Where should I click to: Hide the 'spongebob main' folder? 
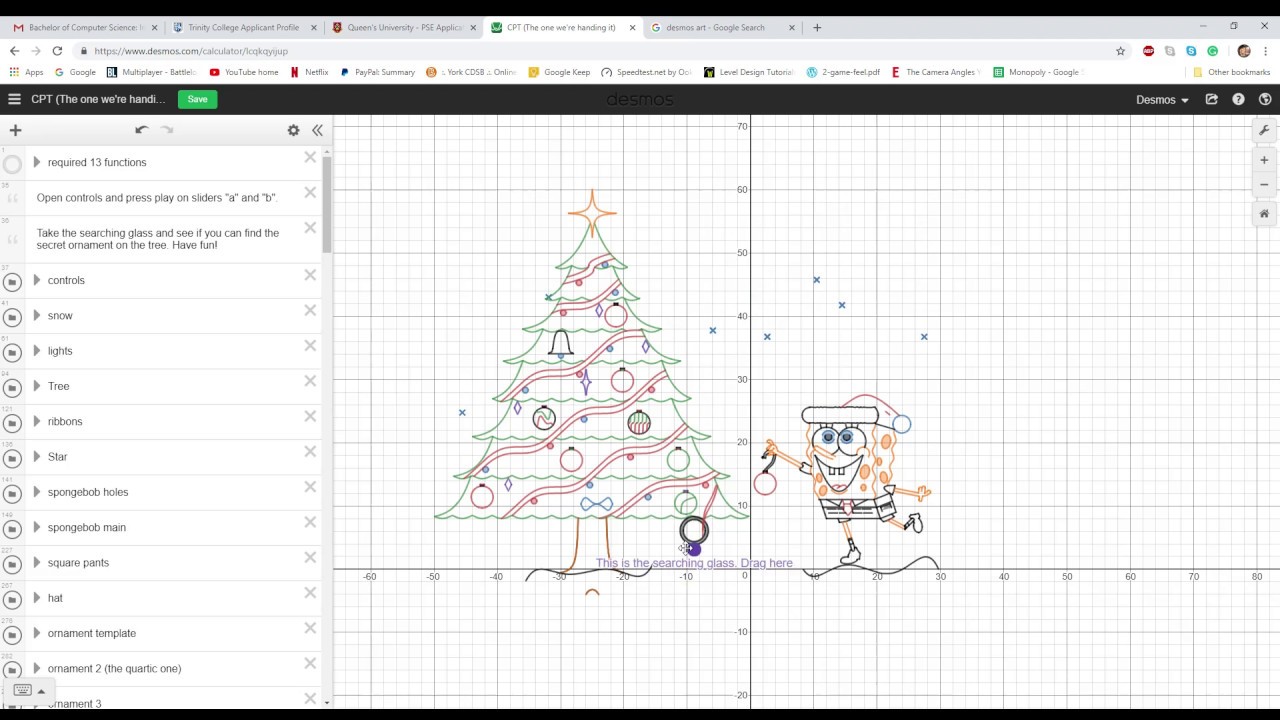pos(12,529)
